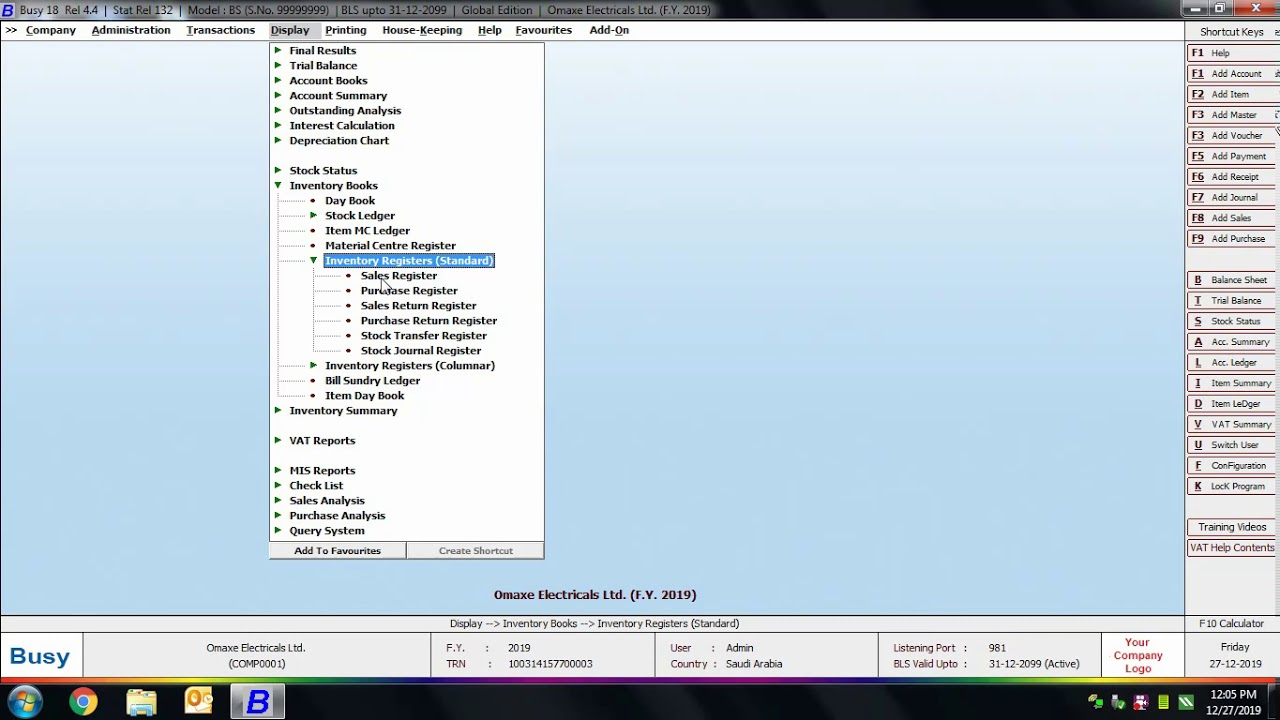
Task: Open the Item Summary shortcut
Action: tap(1232, 383)
